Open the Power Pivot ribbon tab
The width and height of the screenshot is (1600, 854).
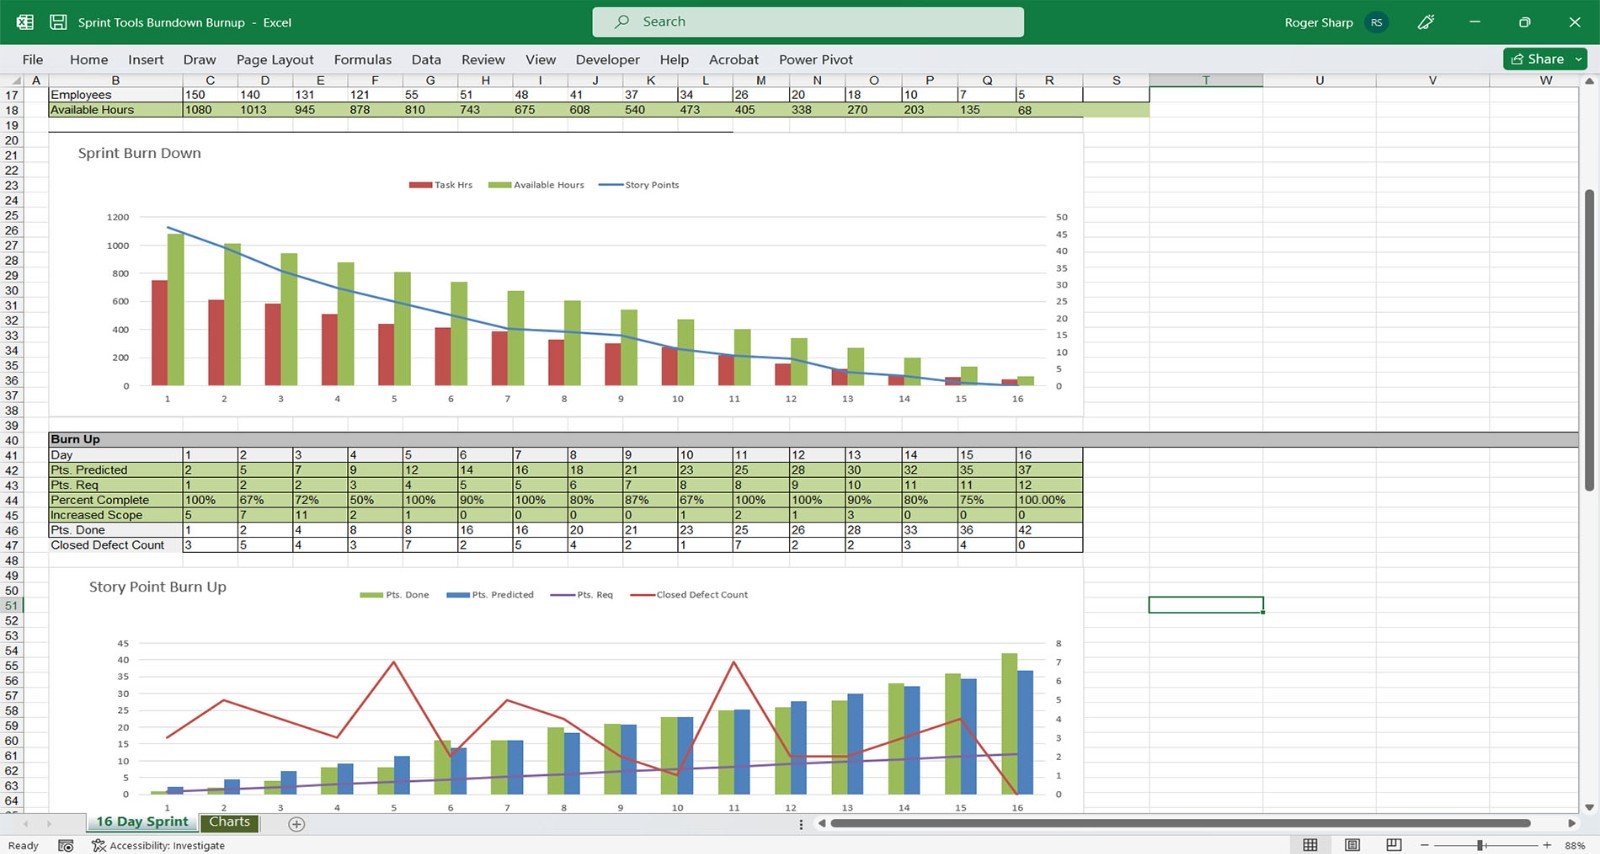pos(816,60)
